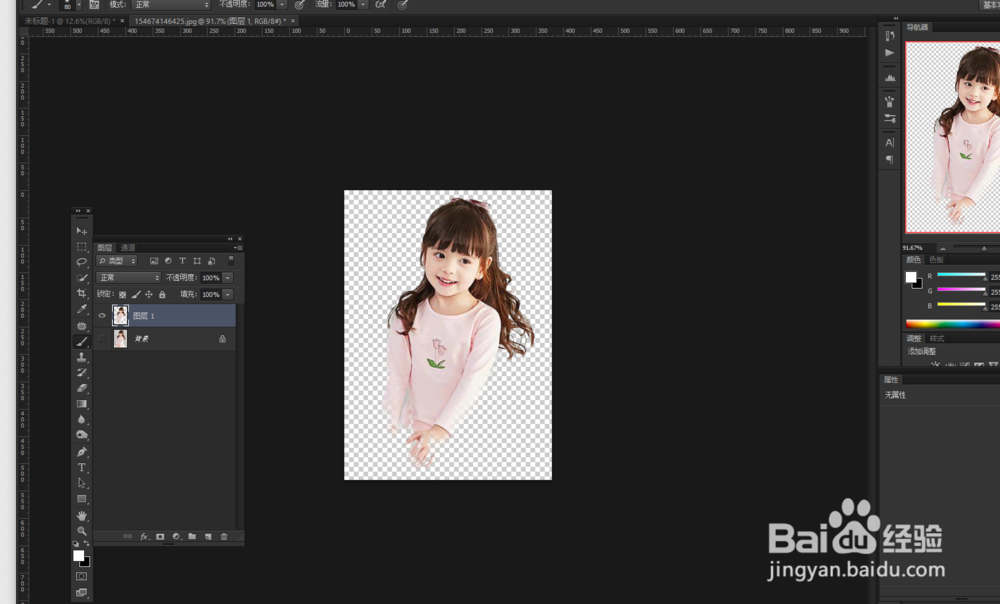
Task: Select the Zoom tool
Action: pyautogui.click(x=82, y=531)
